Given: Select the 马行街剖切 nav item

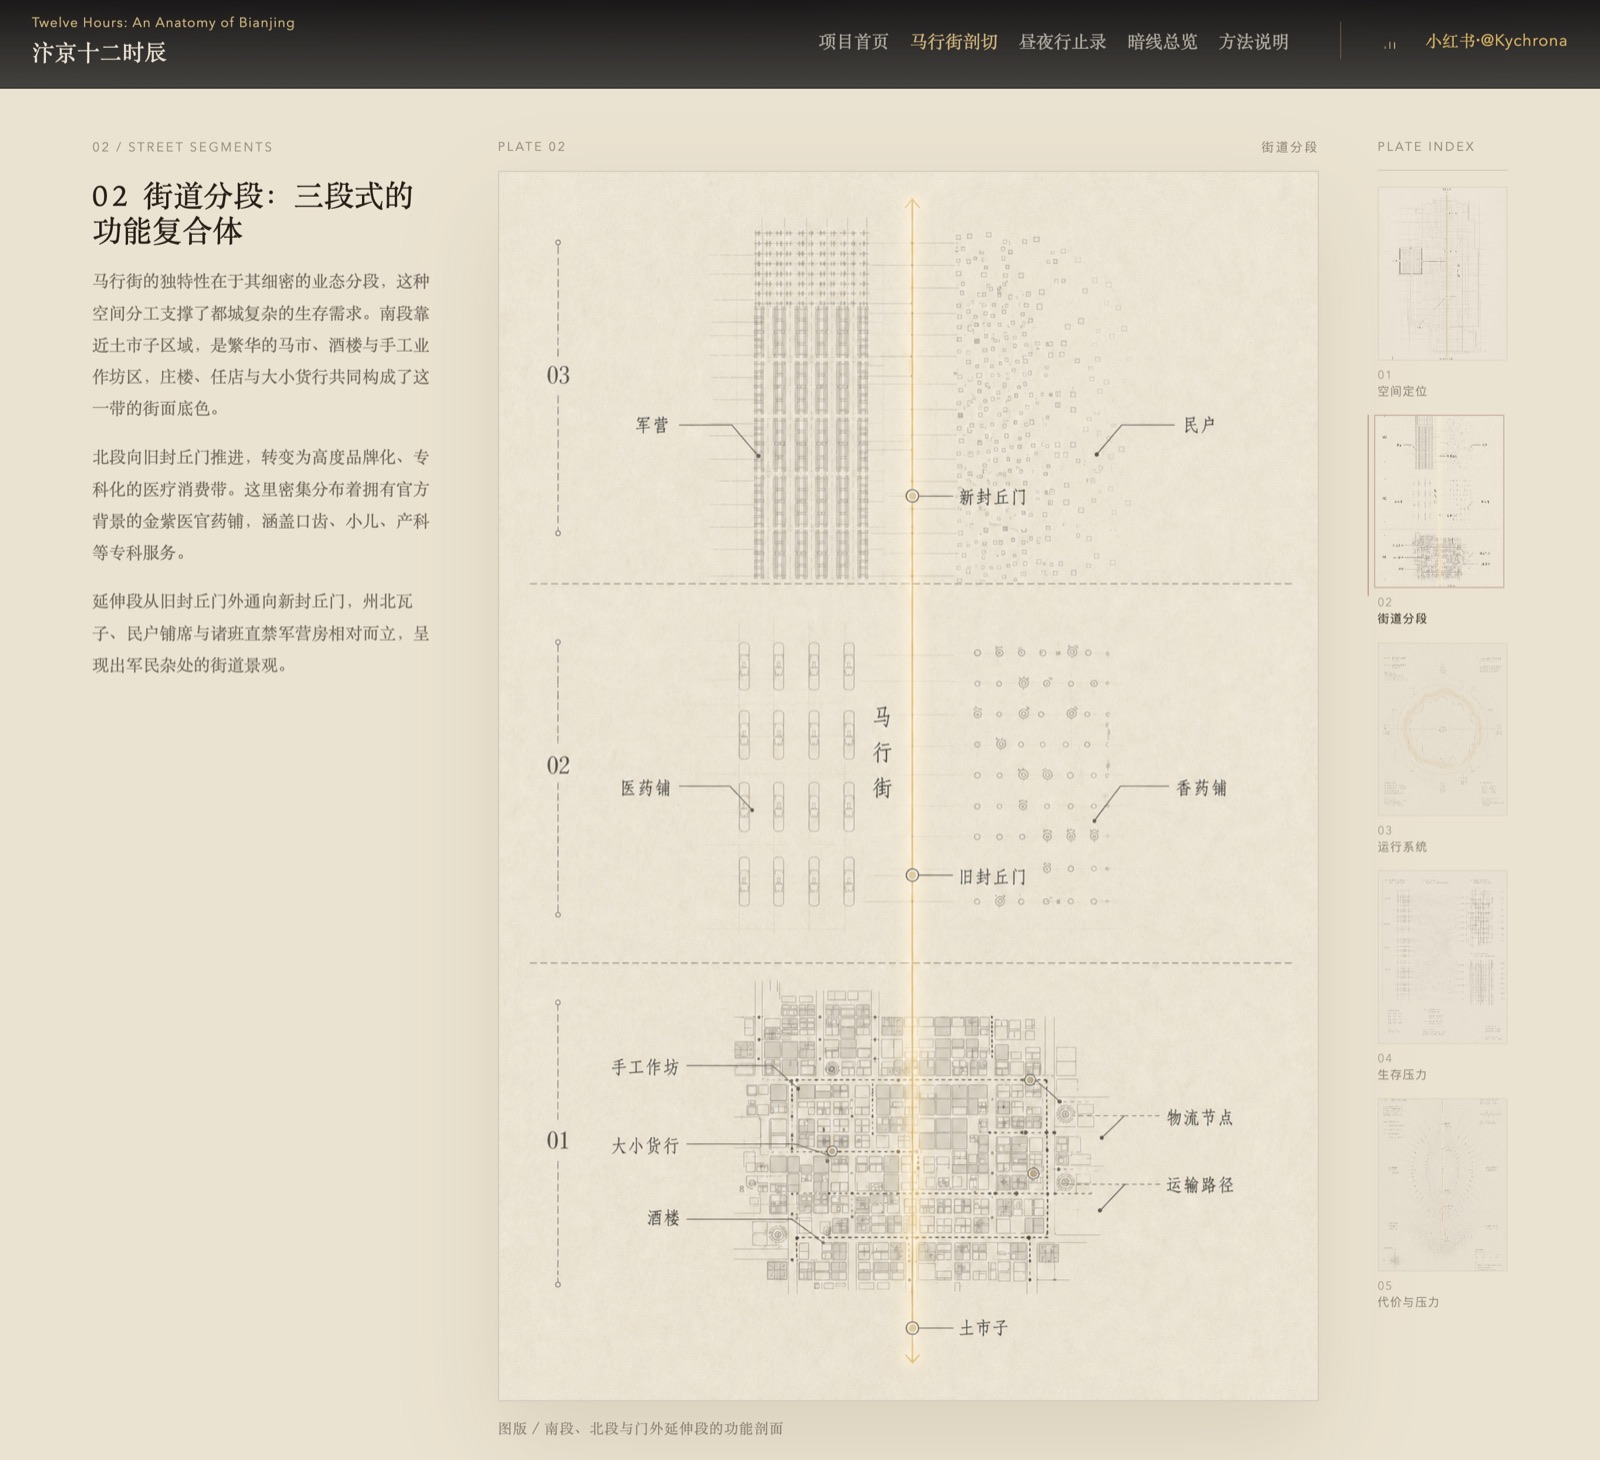Looking at the screenshot, I should coord(953,42).
